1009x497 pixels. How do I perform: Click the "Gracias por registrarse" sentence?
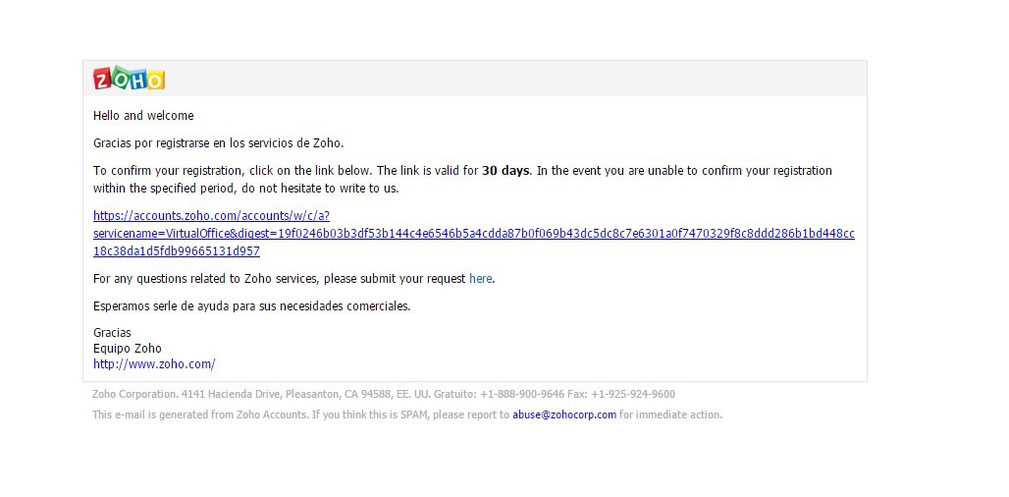(218, 143)
